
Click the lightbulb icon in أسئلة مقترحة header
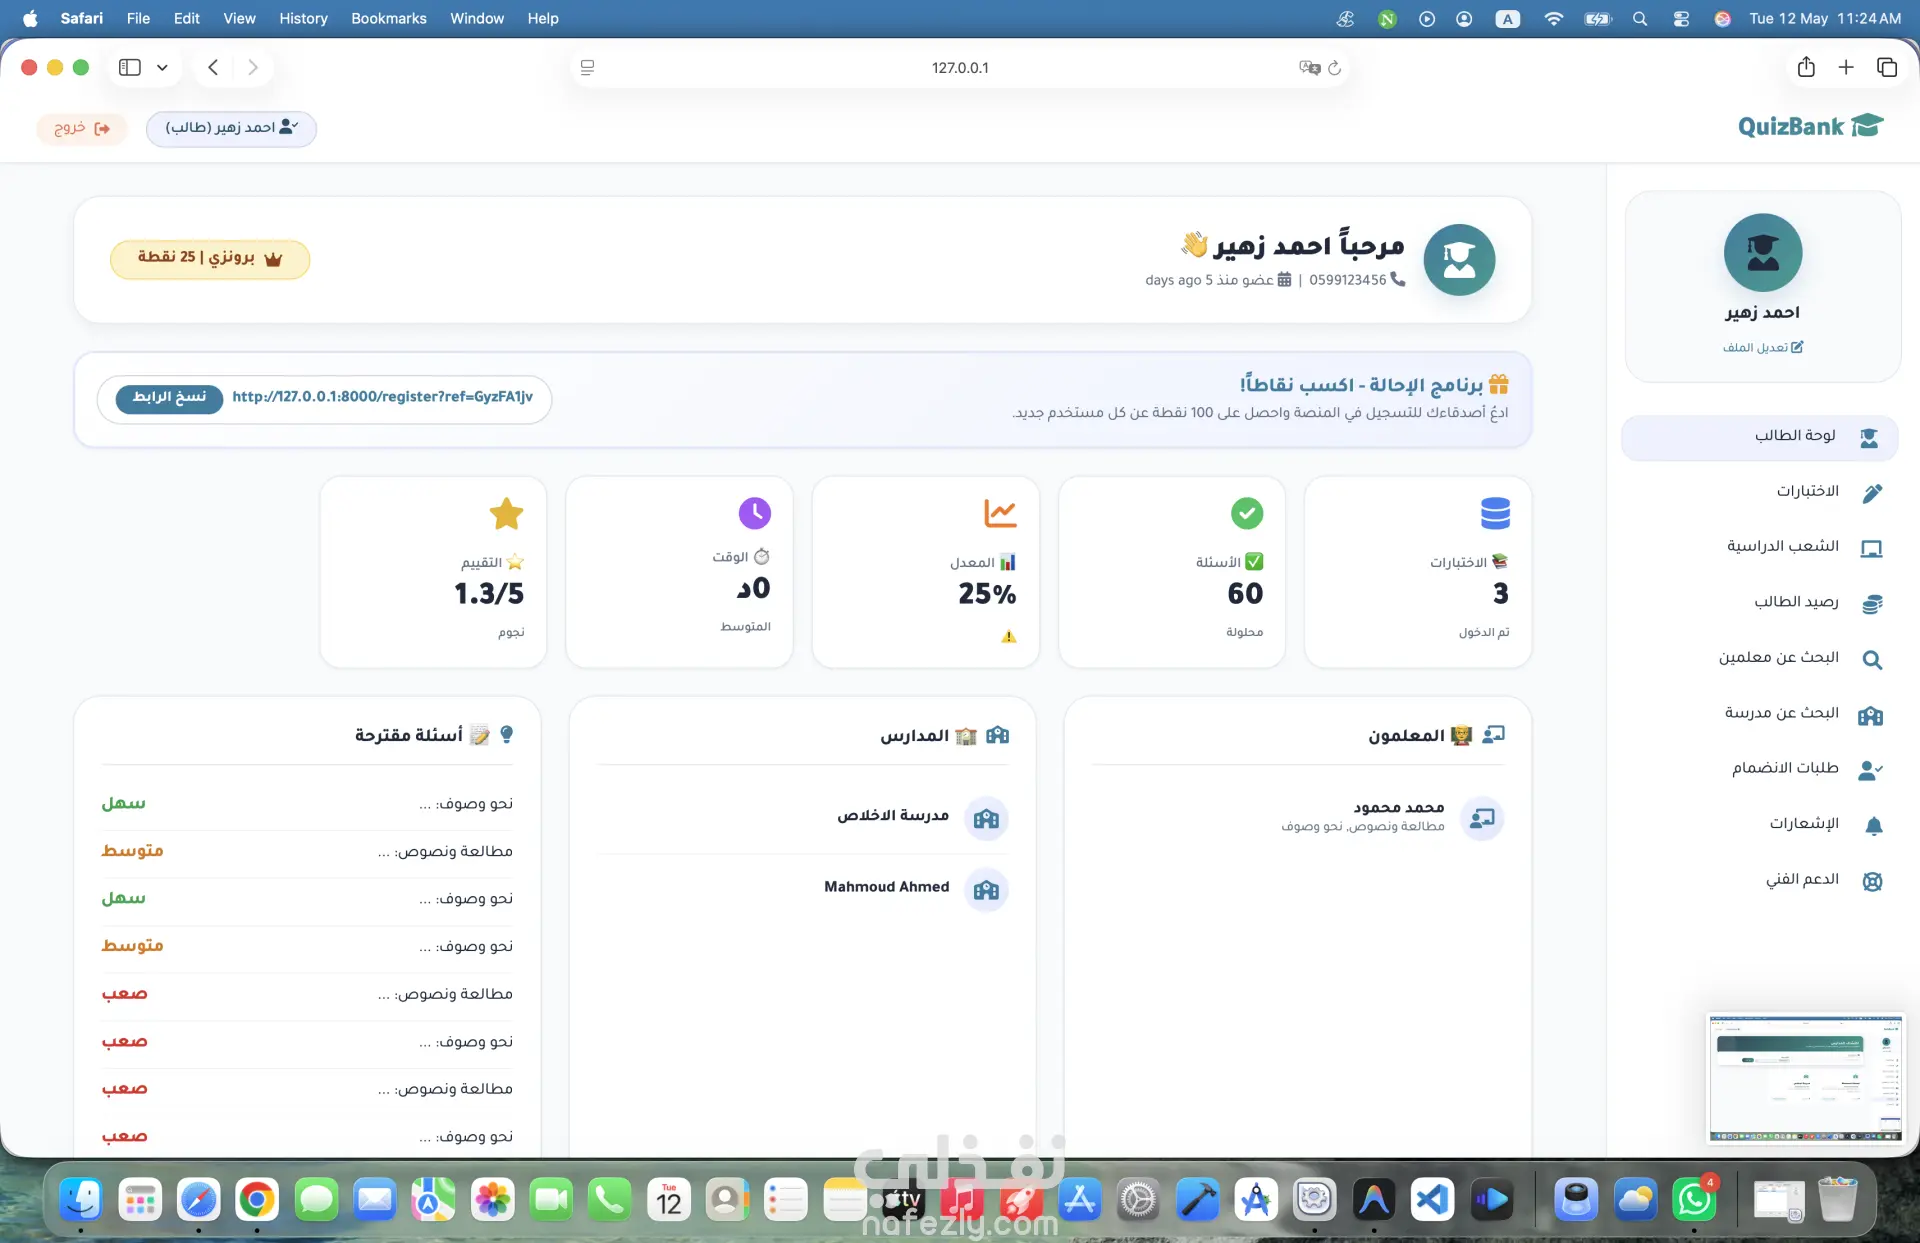[507, 735]
